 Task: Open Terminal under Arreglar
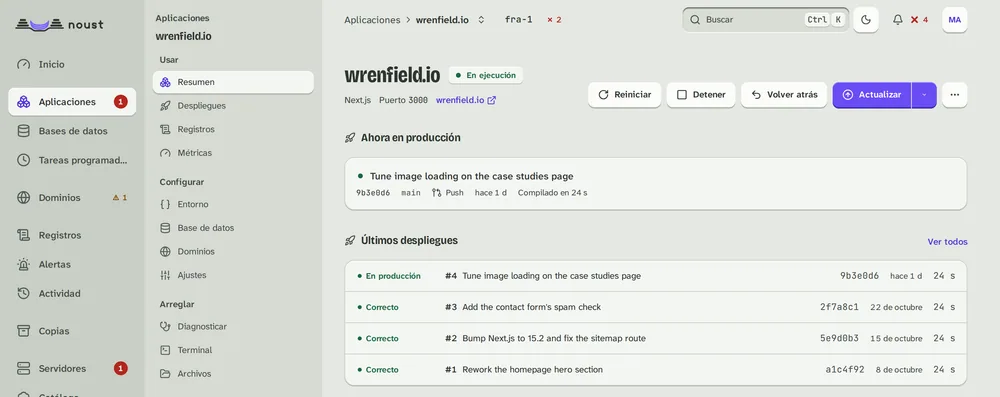click(x=233, y=350)
